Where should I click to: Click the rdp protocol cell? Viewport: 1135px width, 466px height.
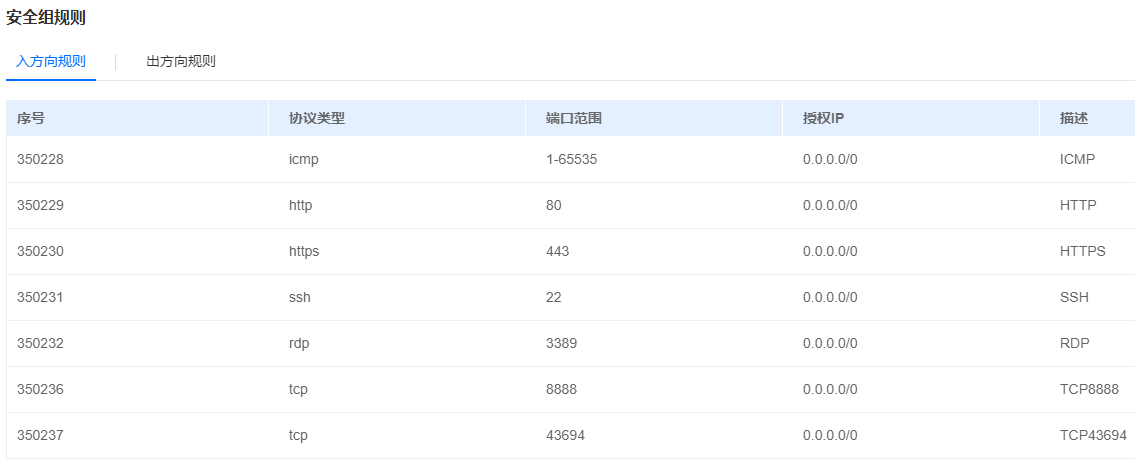(x=300, y=343)
